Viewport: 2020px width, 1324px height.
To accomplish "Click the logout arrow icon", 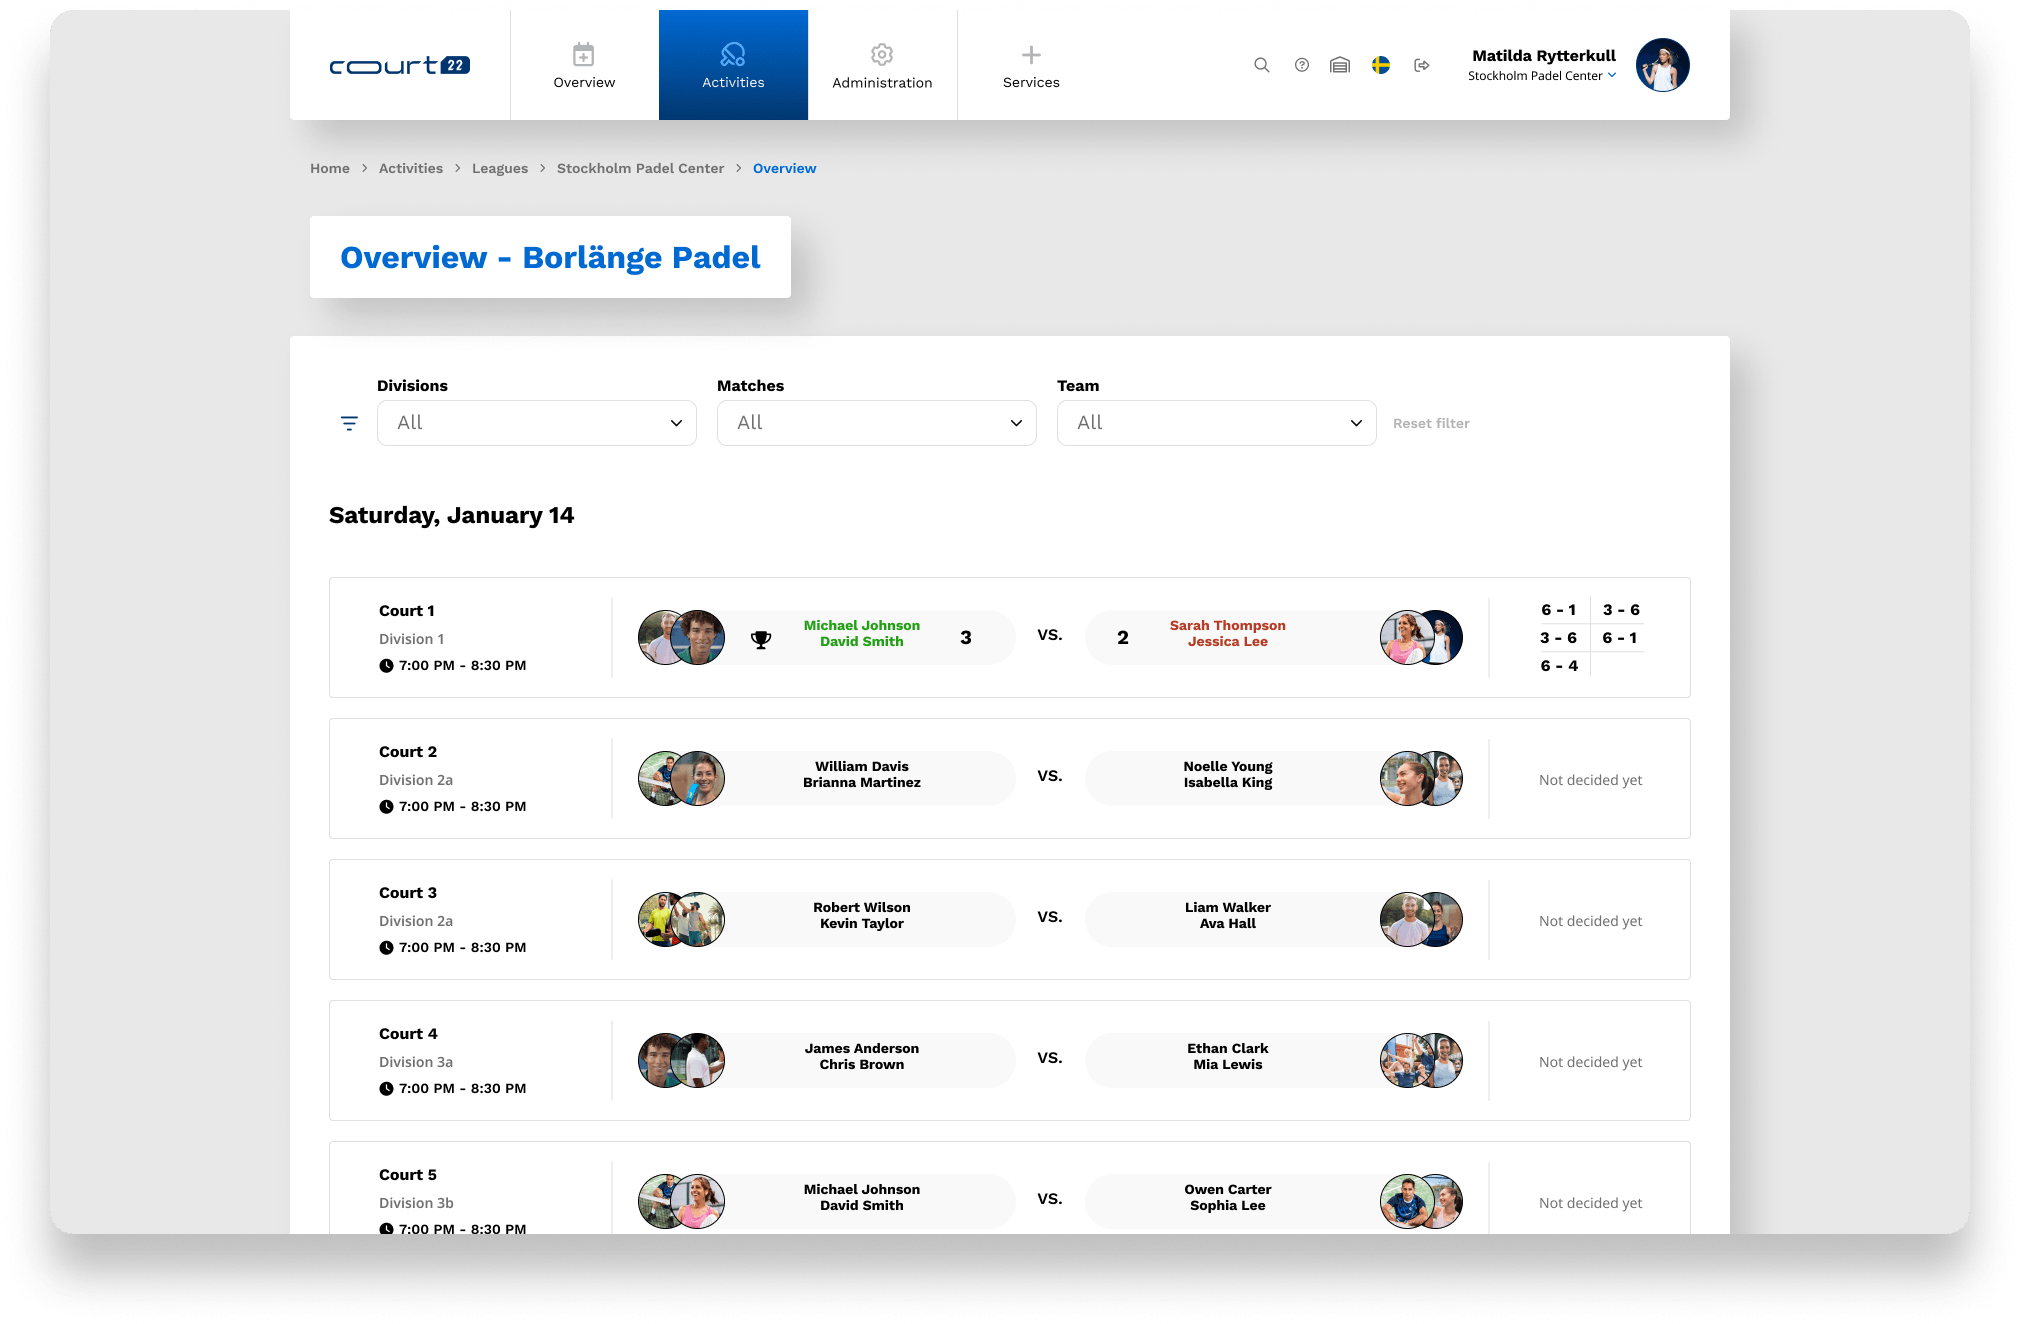I will [1421, 65].
